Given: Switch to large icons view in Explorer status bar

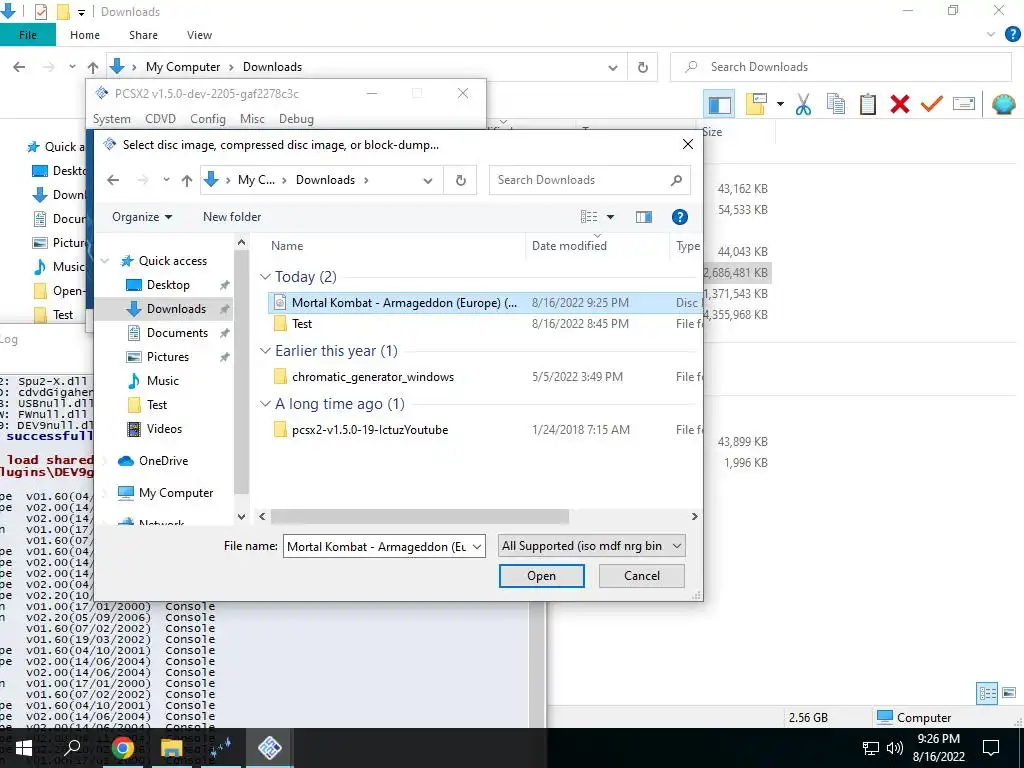Looking at the screenshot, I should (x=1009, y=693).
